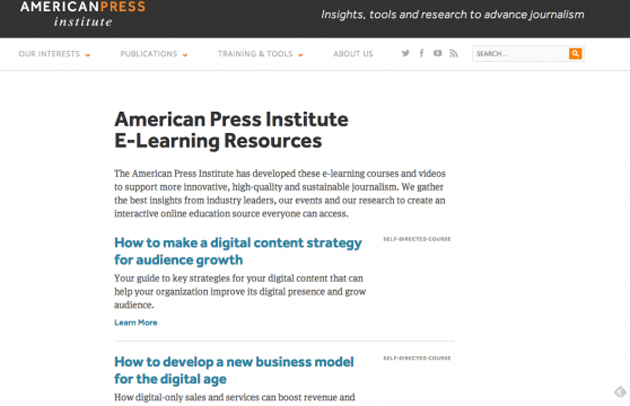
Task: Open the Twitter social icon
Action: click(x=405, y=53)
